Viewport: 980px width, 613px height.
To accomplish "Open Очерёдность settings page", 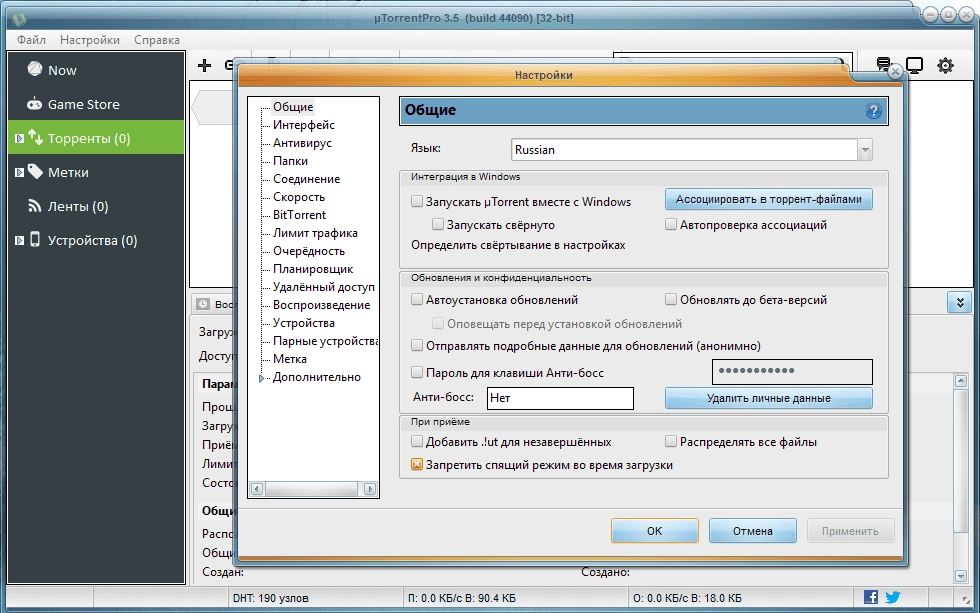I will tap(309, 251).
